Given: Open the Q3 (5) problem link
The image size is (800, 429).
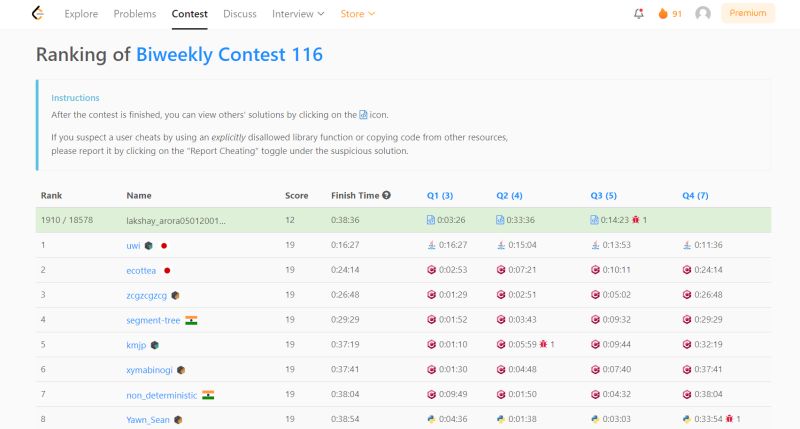Looking at the screenshot, I should pos(604,195).
